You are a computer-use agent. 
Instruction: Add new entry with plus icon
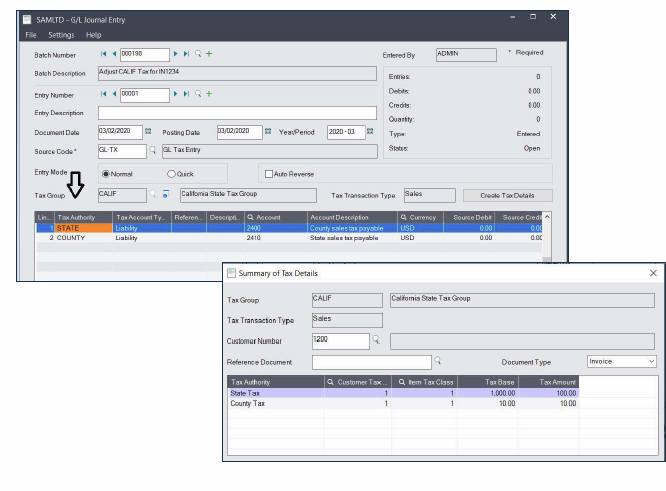click(x=209, y=94)
